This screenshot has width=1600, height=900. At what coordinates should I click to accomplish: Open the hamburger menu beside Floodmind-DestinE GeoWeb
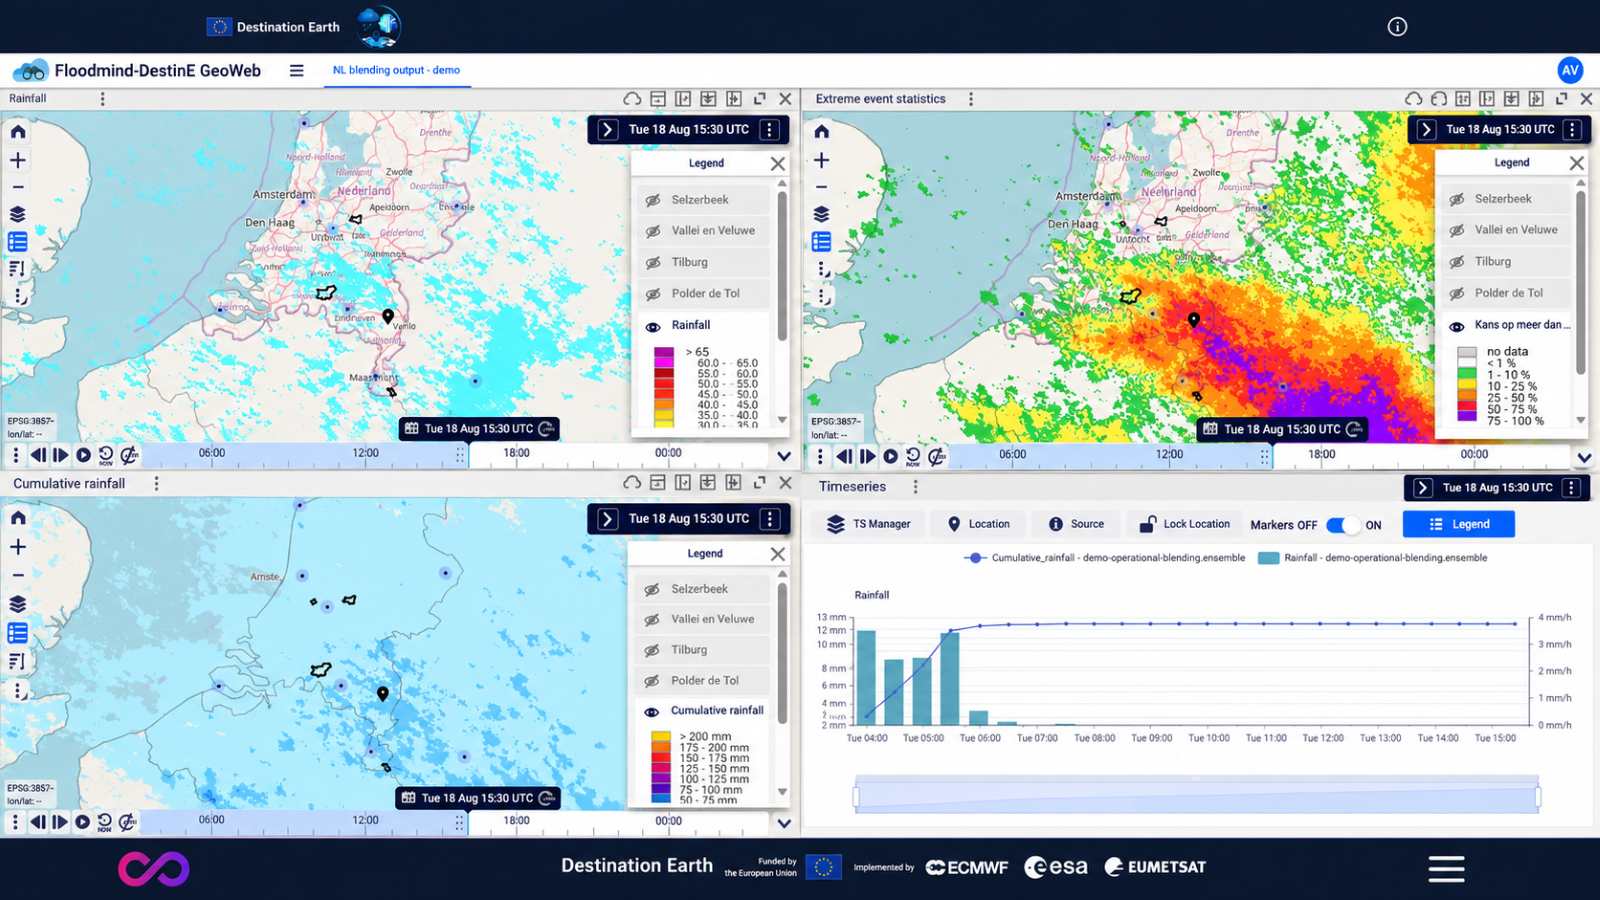pos(296,71)
